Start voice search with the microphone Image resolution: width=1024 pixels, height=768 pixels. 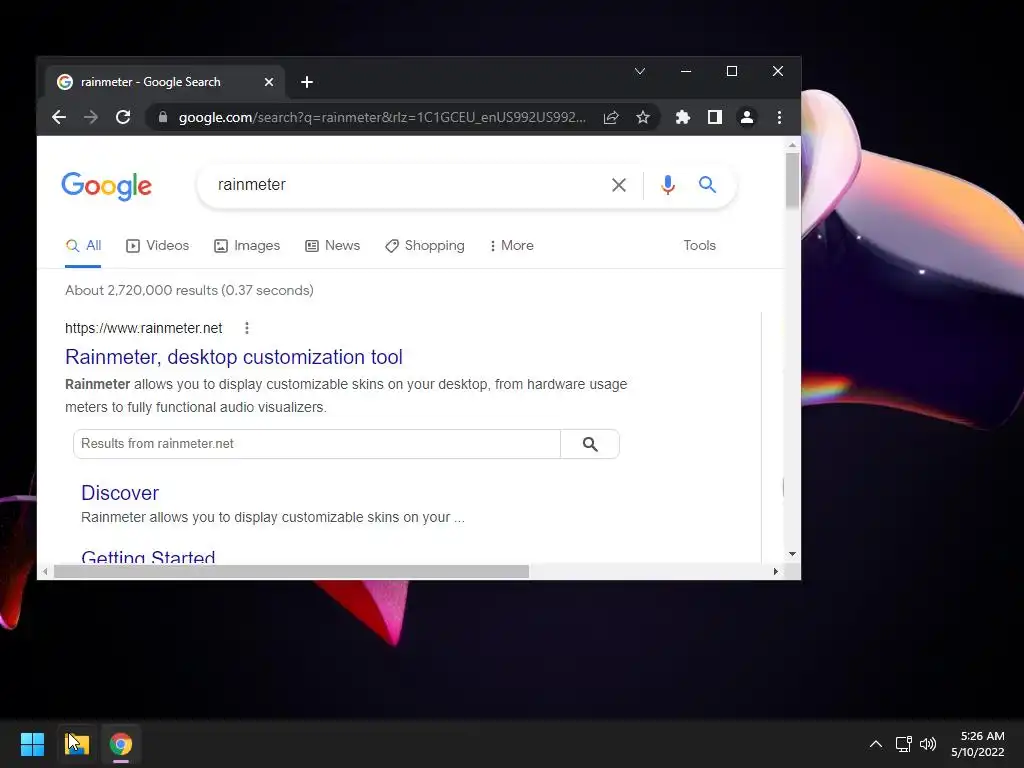(x=667, y=185)
